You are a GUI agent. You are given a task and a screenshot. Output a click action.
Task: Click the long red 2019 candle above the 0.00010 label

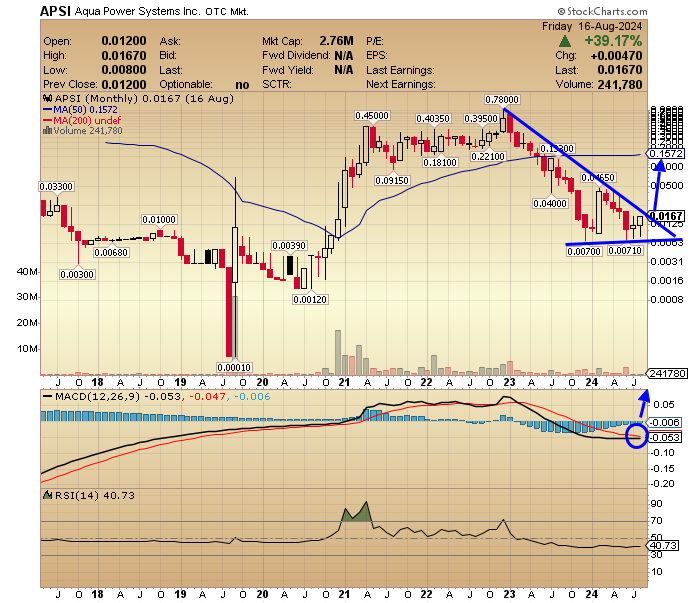pos(229,312)
